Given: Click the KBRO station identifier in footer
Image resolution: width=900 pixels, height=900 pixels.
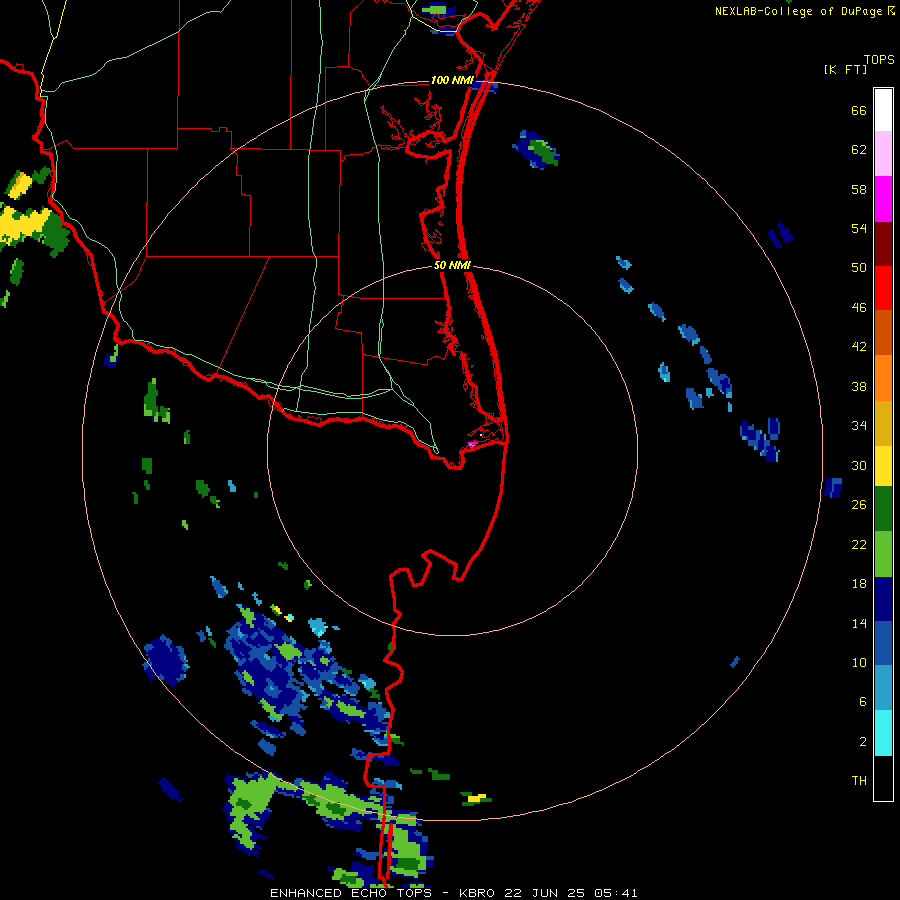Looking at the screenshot, I should [477, 893].
